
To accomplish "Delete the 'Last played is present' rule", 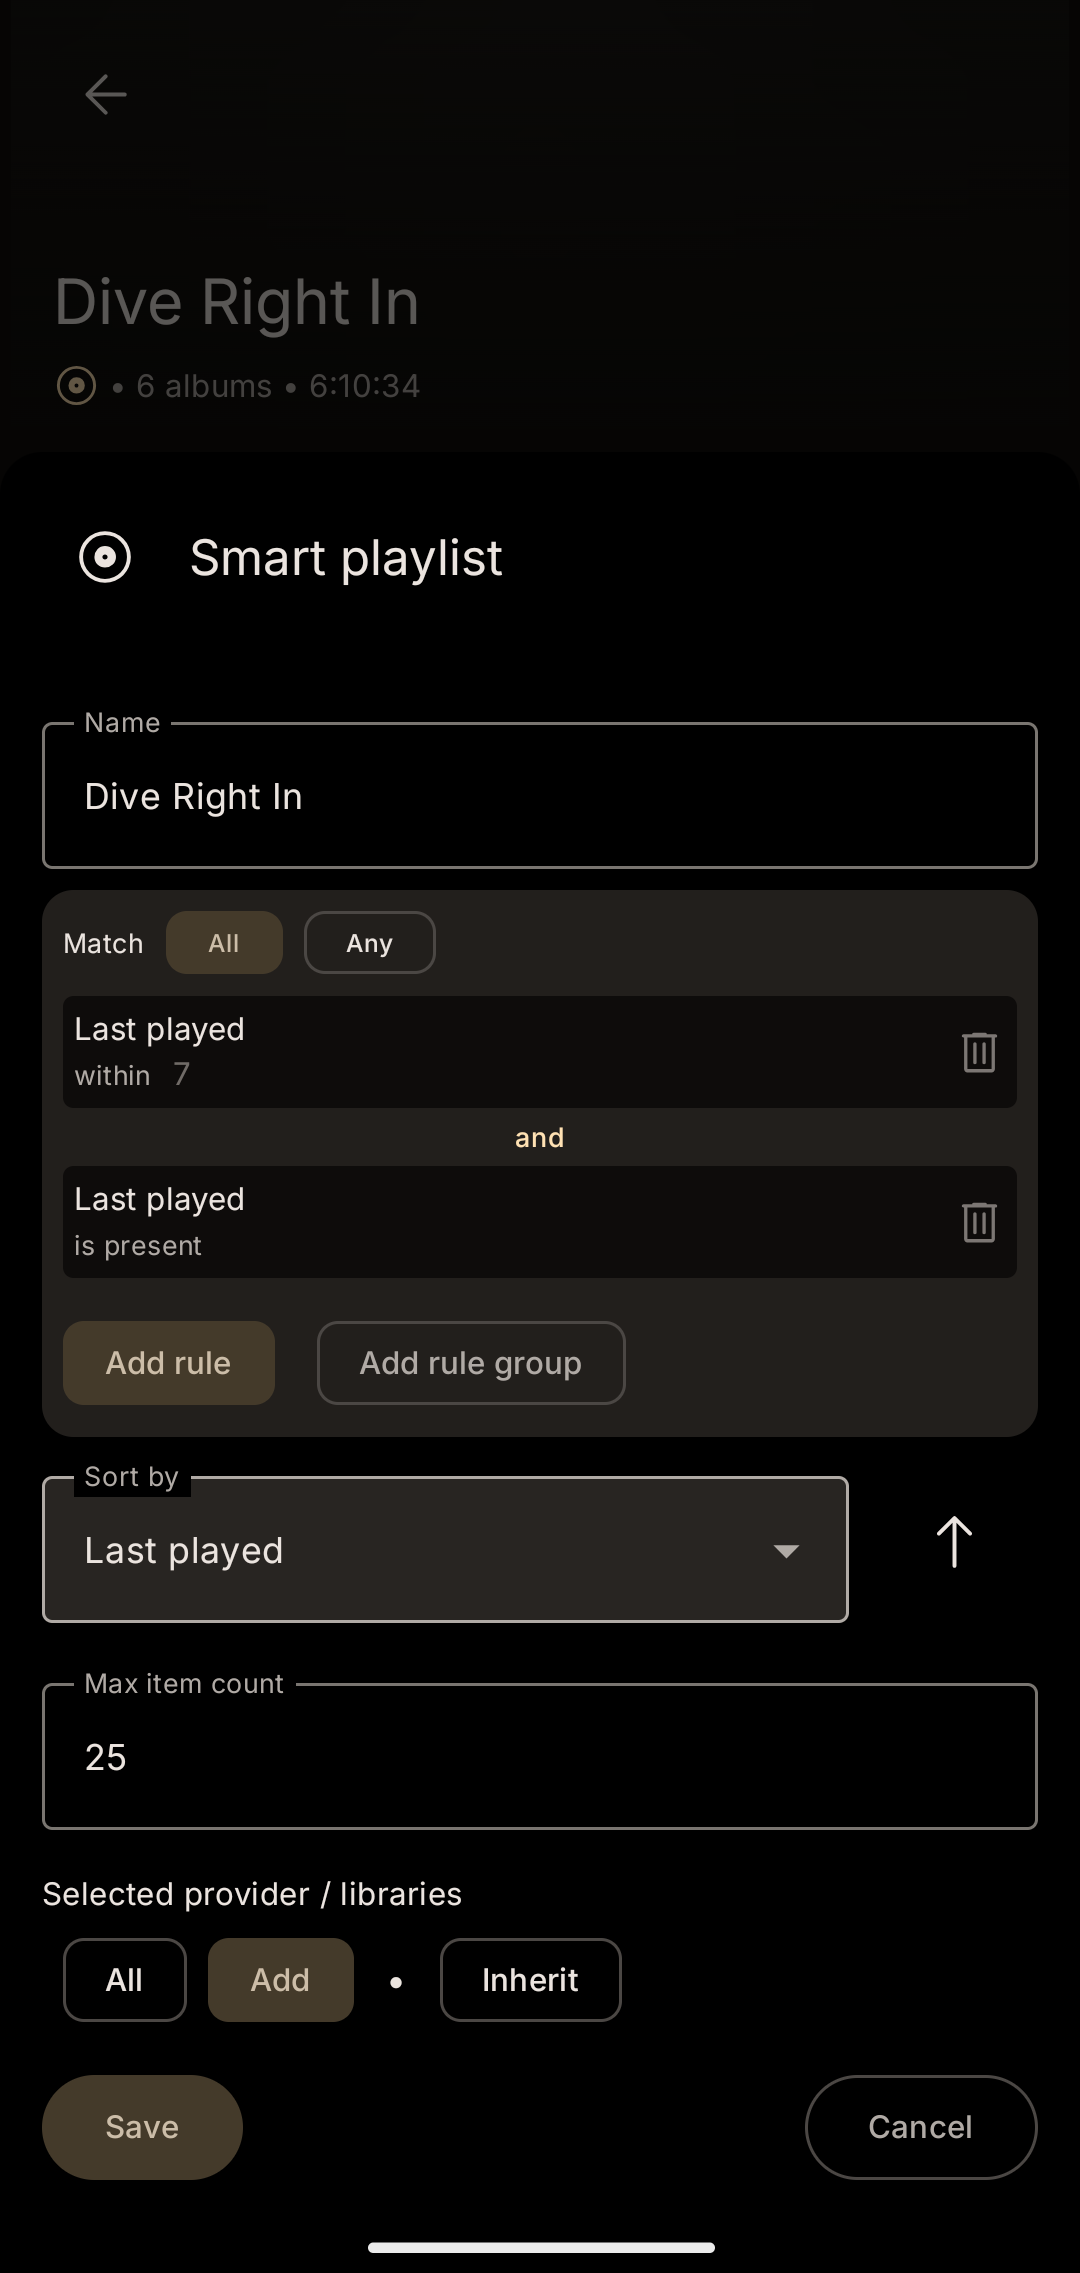I will 978,1222.
